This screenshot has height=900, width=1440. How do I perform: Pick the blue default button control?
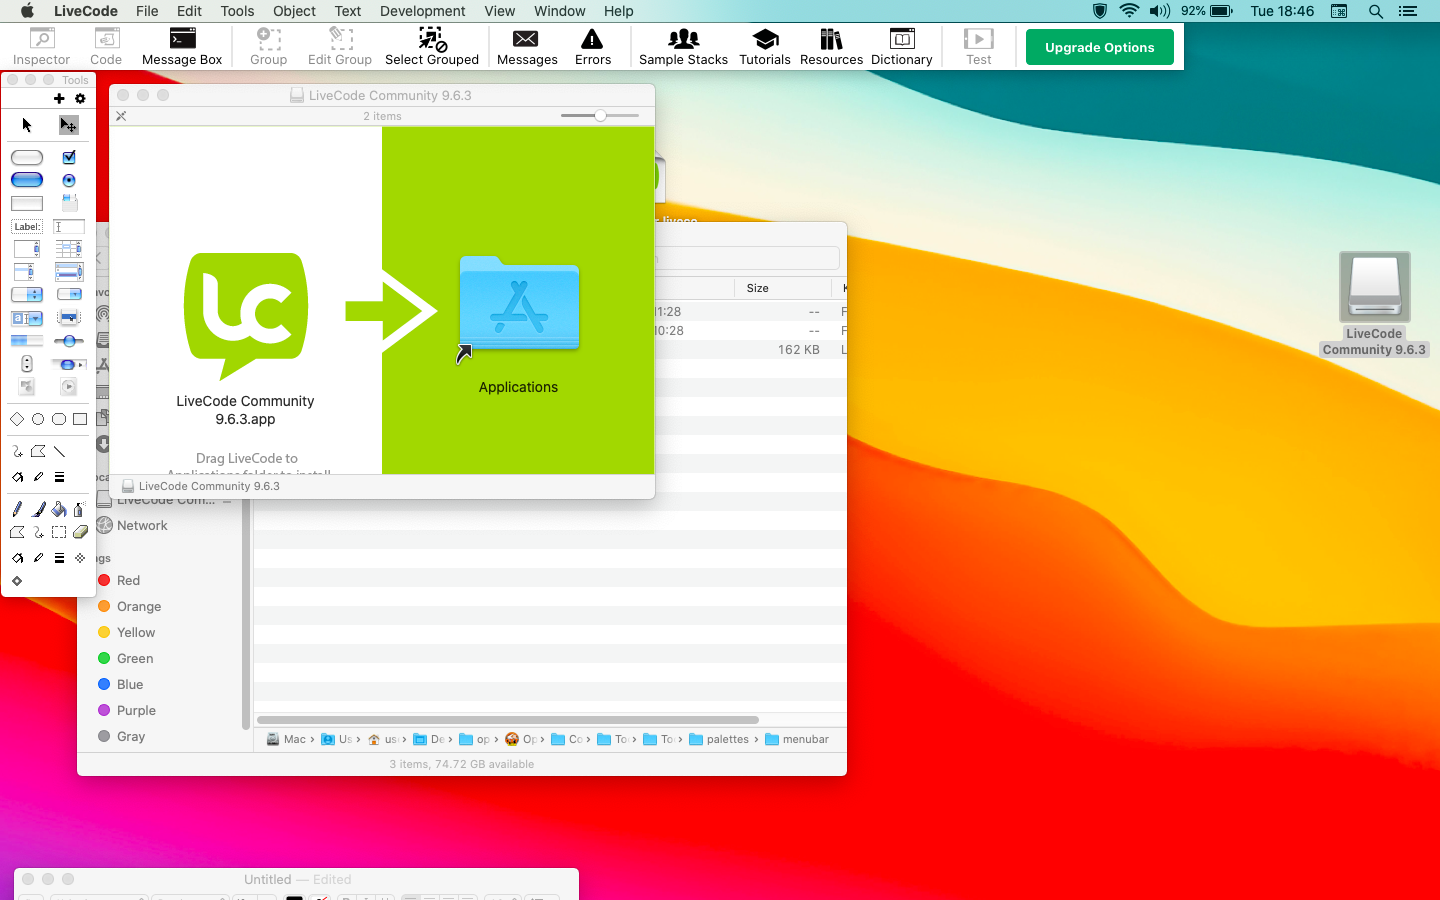coord(27,180)
